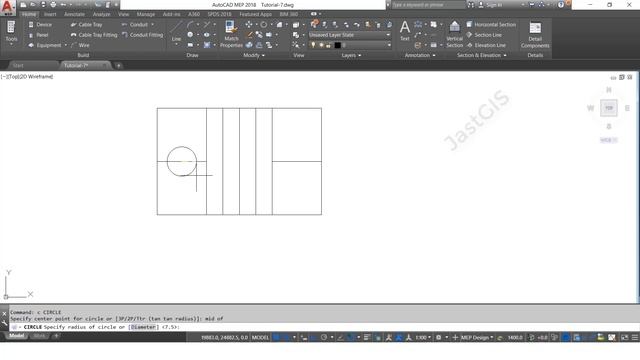
Task: Expand the Modify panel
Action: [253, 55]
